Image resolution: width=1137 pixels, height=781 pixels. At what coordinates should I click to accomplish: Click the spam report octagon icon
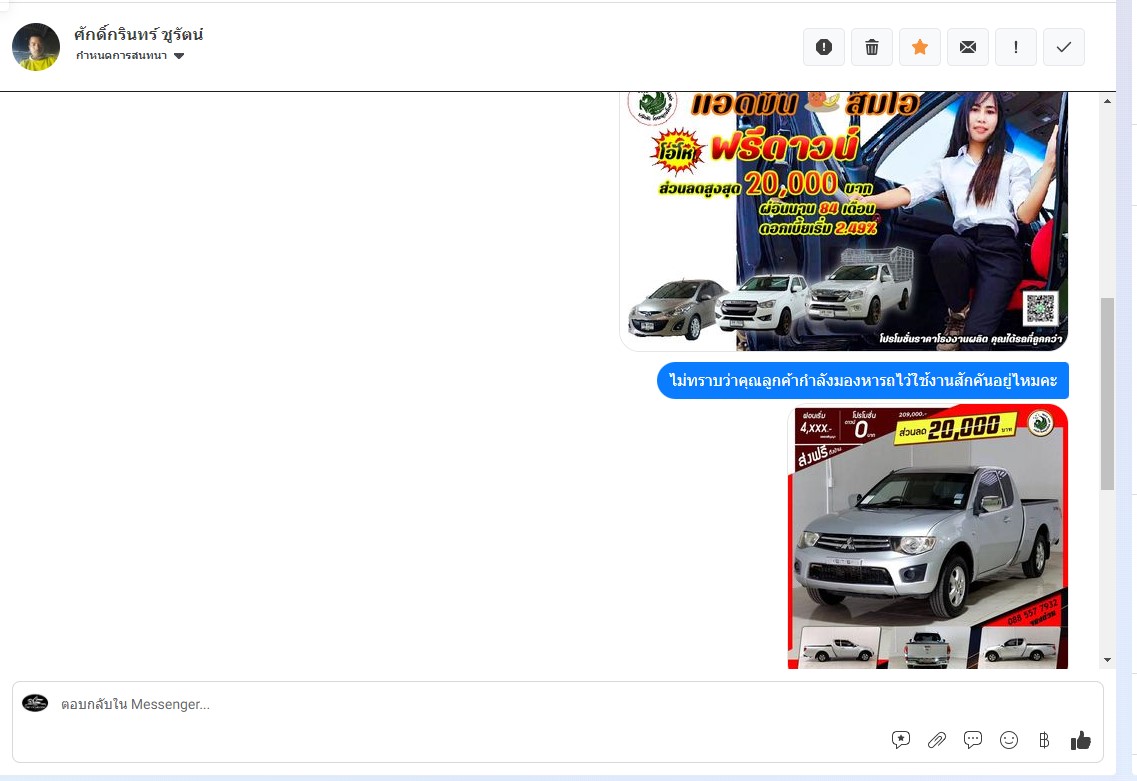[x=824, y=47]
